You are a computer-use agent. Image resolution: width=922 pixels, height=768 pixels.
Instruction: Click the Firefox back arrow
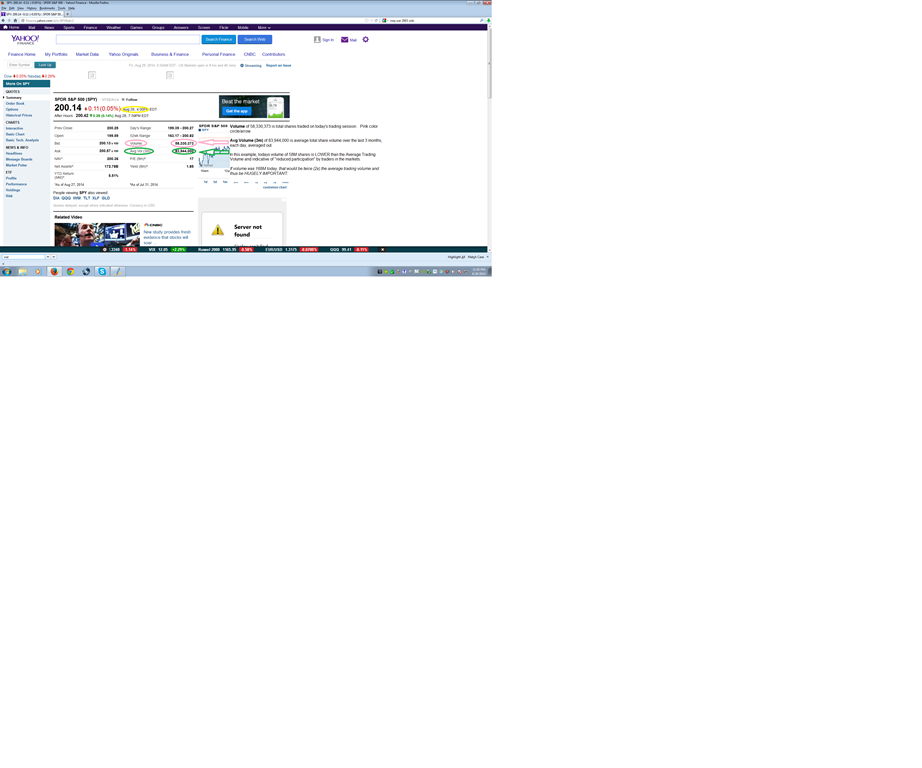point(3,21)
